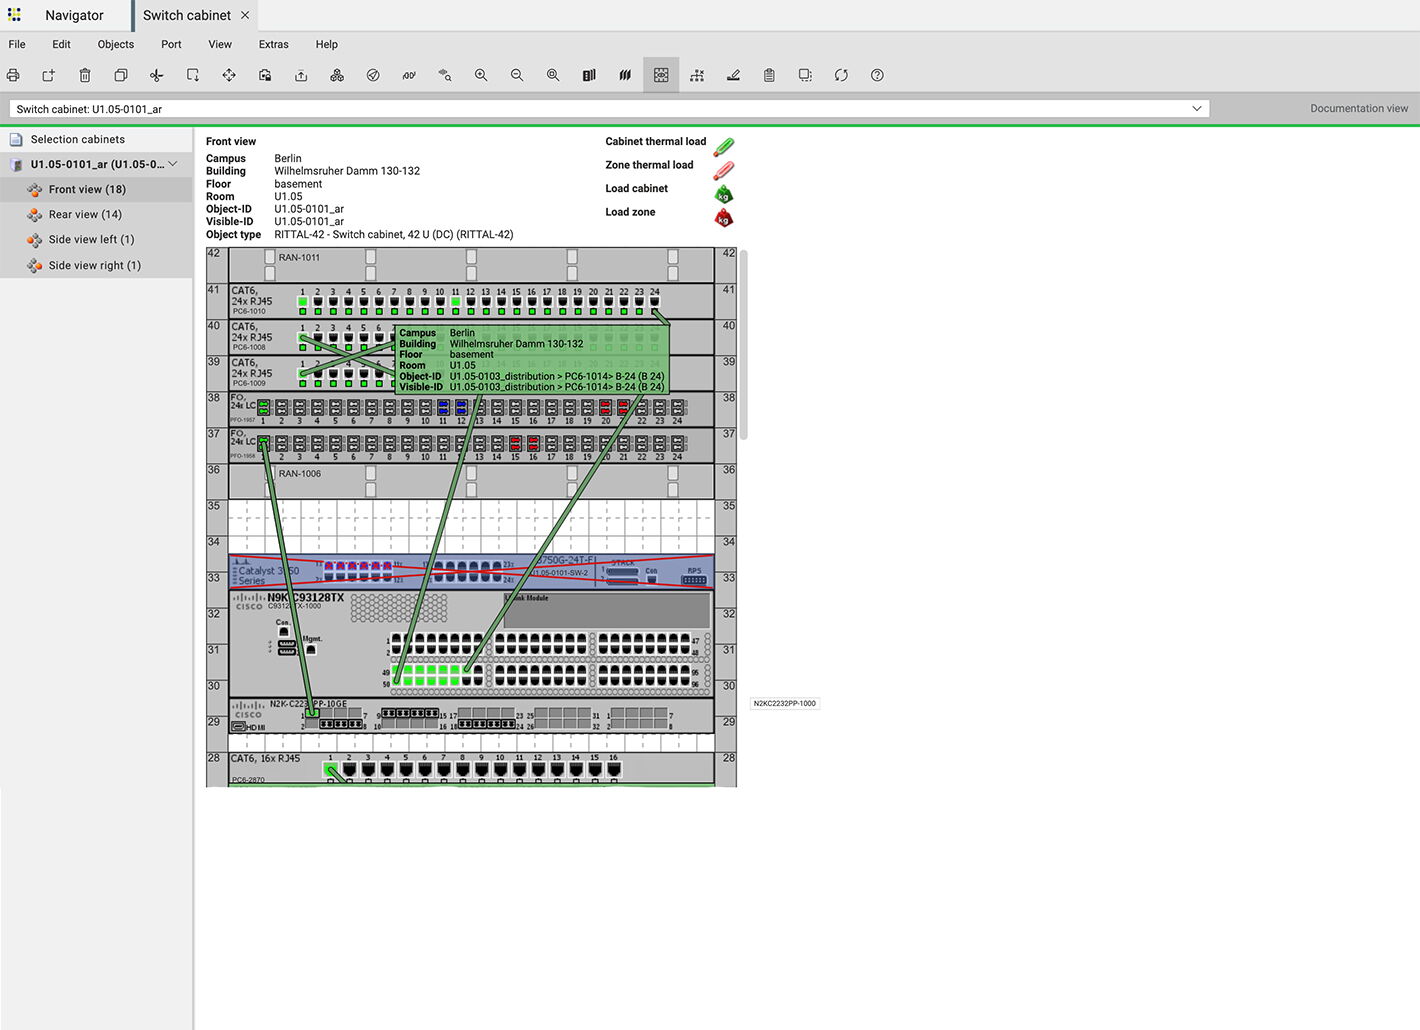Viewport: 1420px width, 1030px height.
Task: Click the green cabinet thermal load thermometer
Action: coord(724,147)
